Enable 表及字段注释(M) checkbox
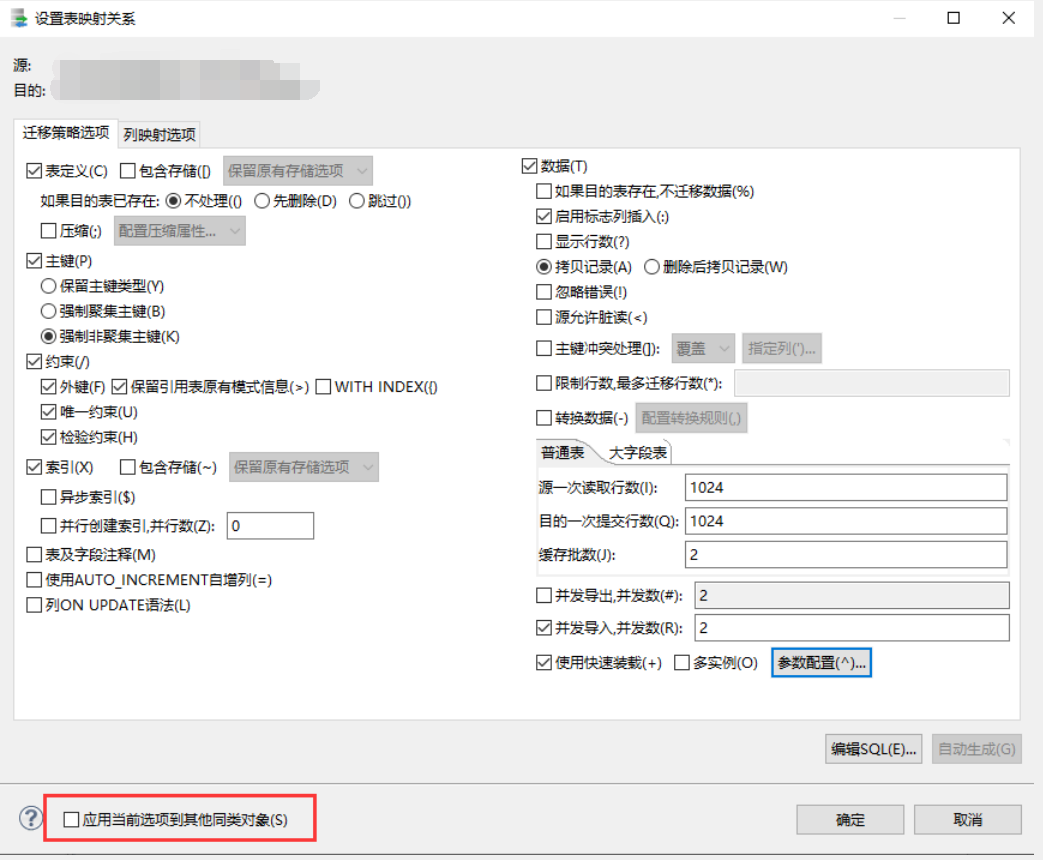Viewport: 1043px width, 860px height. coord(34,555)
